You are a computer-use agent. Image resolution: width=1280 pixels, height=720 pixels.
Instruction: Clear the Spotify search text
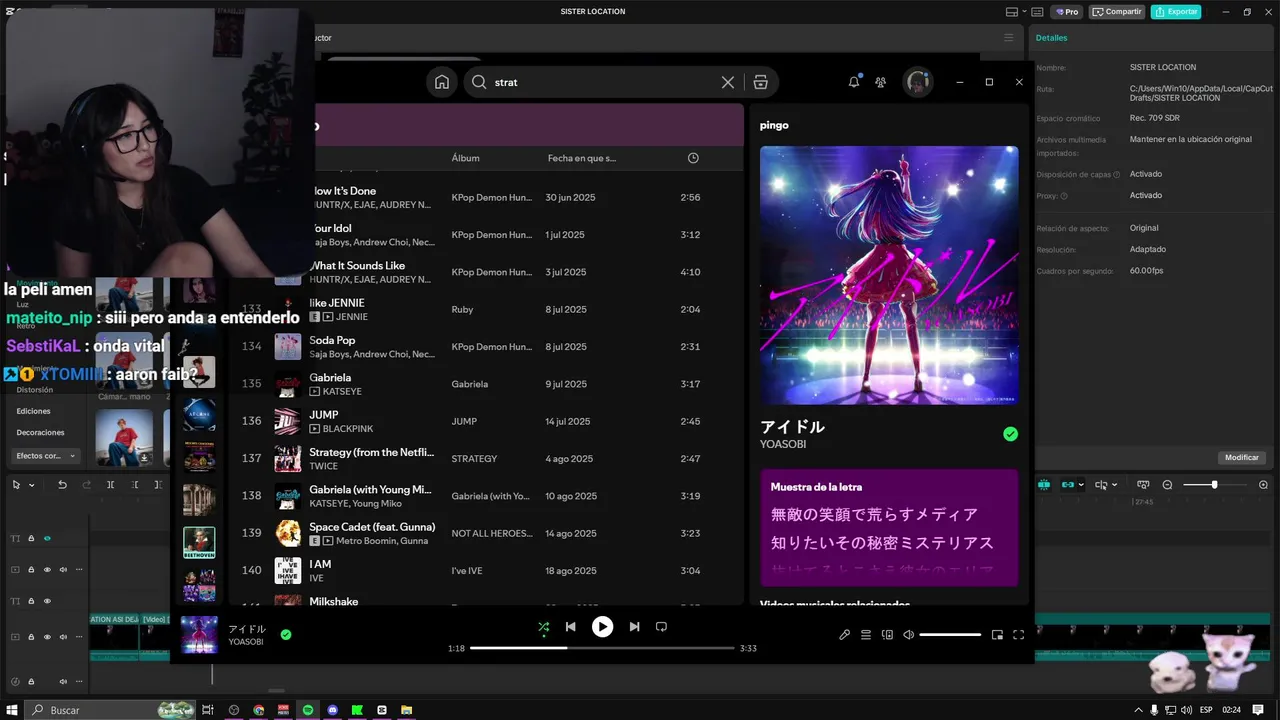click(x=728, y=82)
